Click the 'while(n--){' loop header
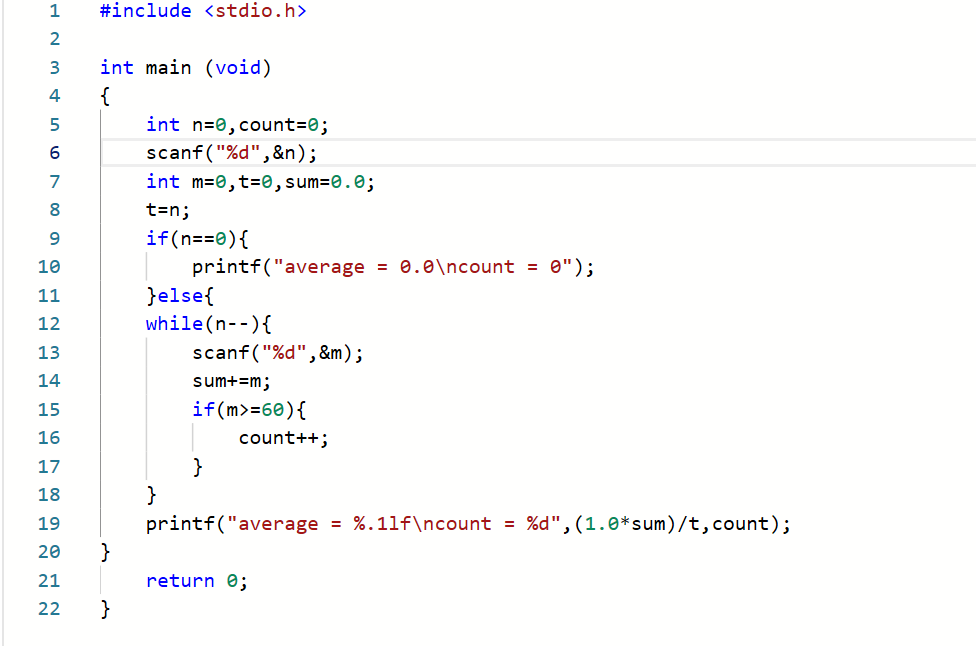 pyautogui.click(x=209, y=324)
